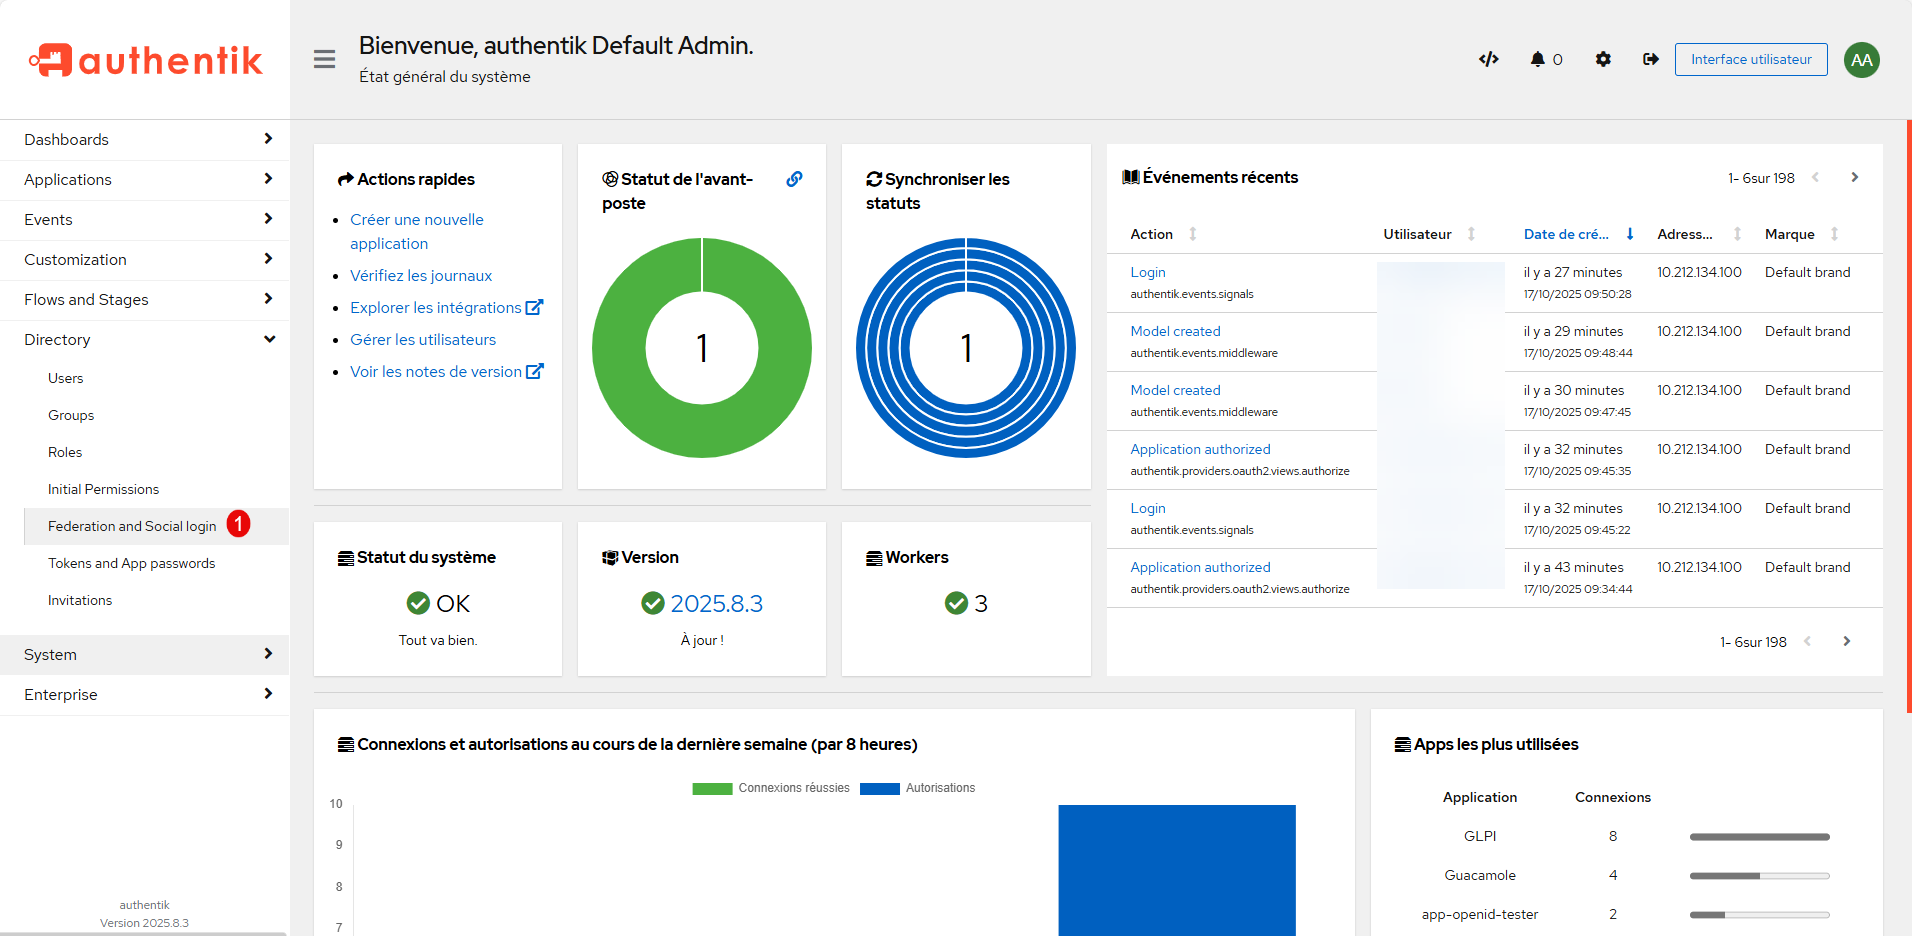Open the API browser code icon
Viewport: 1912px width, 936px height.
[1488, 59]
